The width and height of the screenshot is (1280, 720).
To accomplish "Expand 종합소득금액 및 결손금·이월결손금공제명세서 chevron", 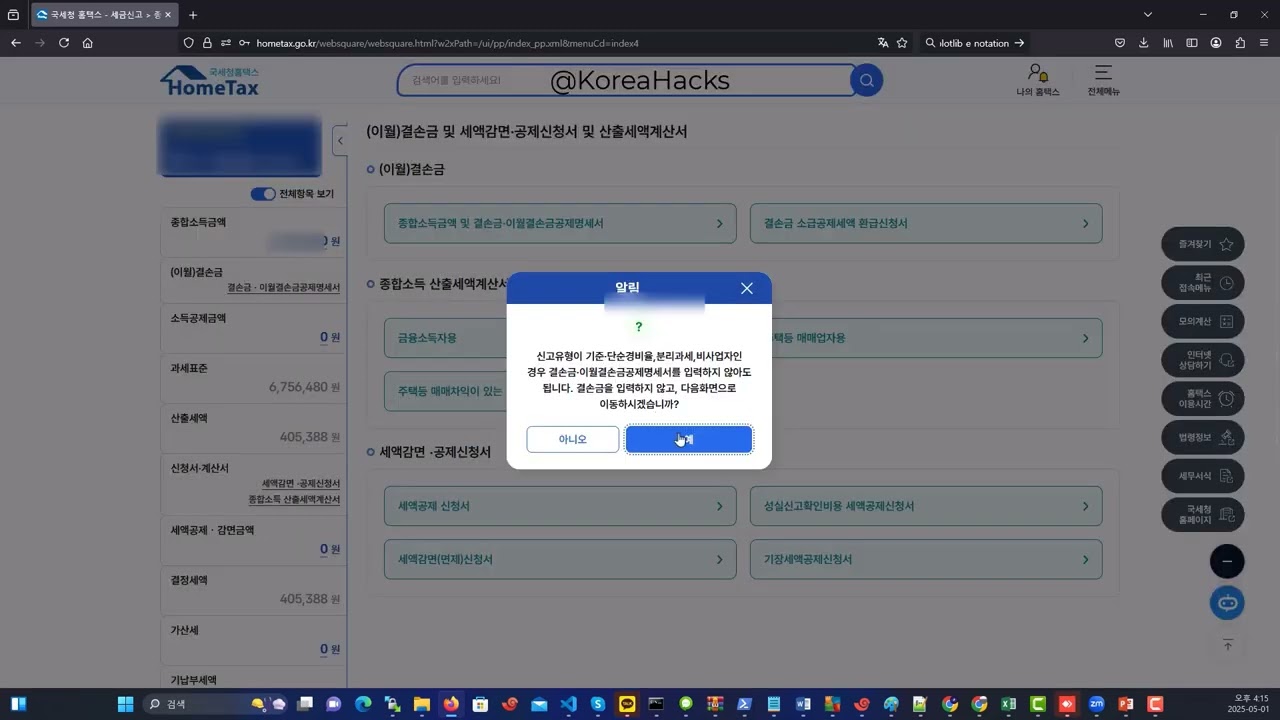I will click(x=719, y=224).
